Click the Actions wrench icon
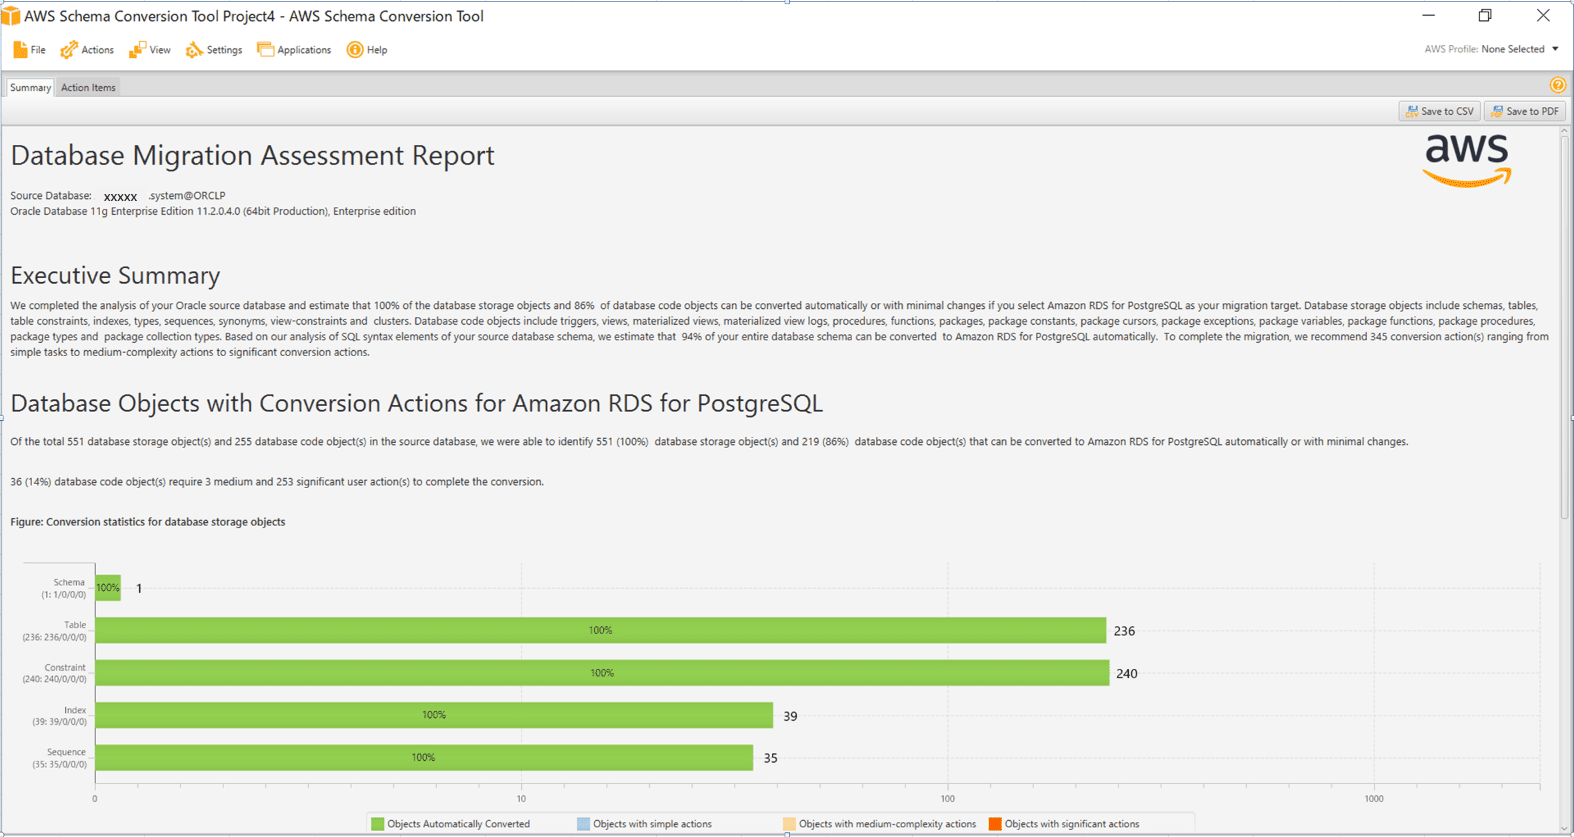 (69, 49)
